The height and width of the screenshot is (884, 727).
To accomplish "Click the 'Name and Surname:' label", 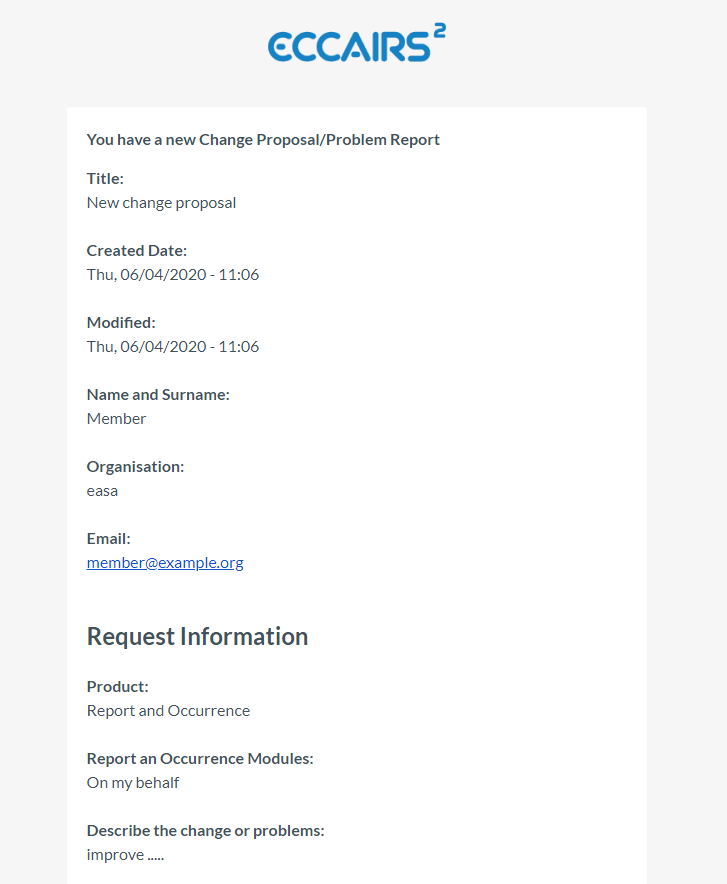I will coord(158,395).
